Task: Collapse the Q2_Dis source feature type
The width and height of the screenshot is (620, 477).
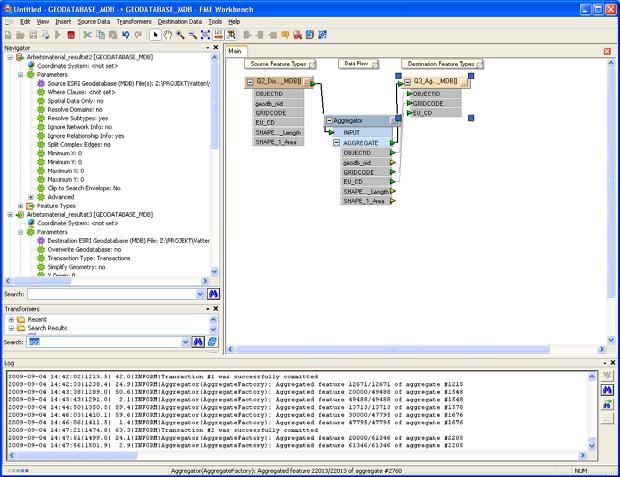Action: tap(250, 82)
